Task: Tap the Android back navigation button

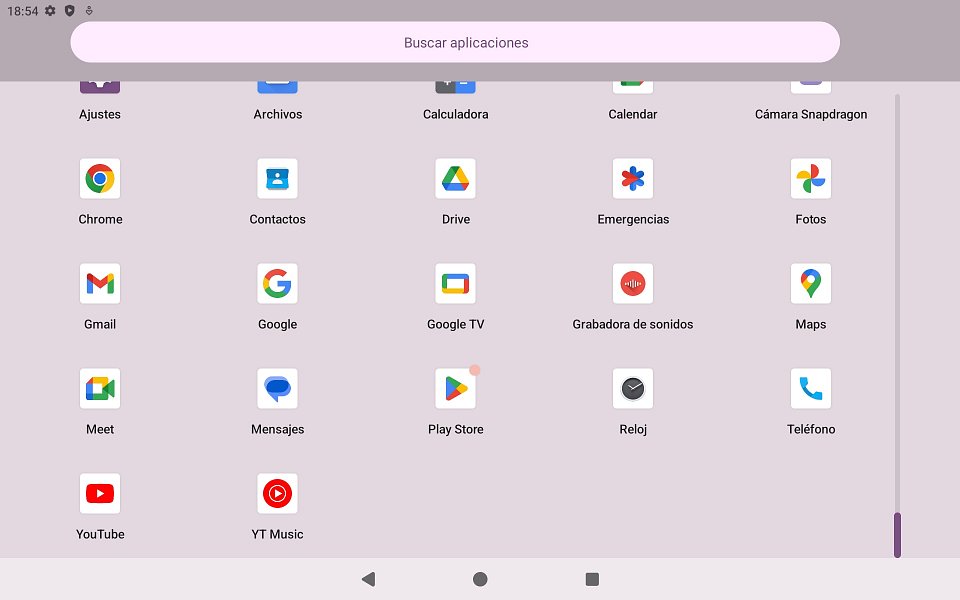Action: (x=369, y=579)
